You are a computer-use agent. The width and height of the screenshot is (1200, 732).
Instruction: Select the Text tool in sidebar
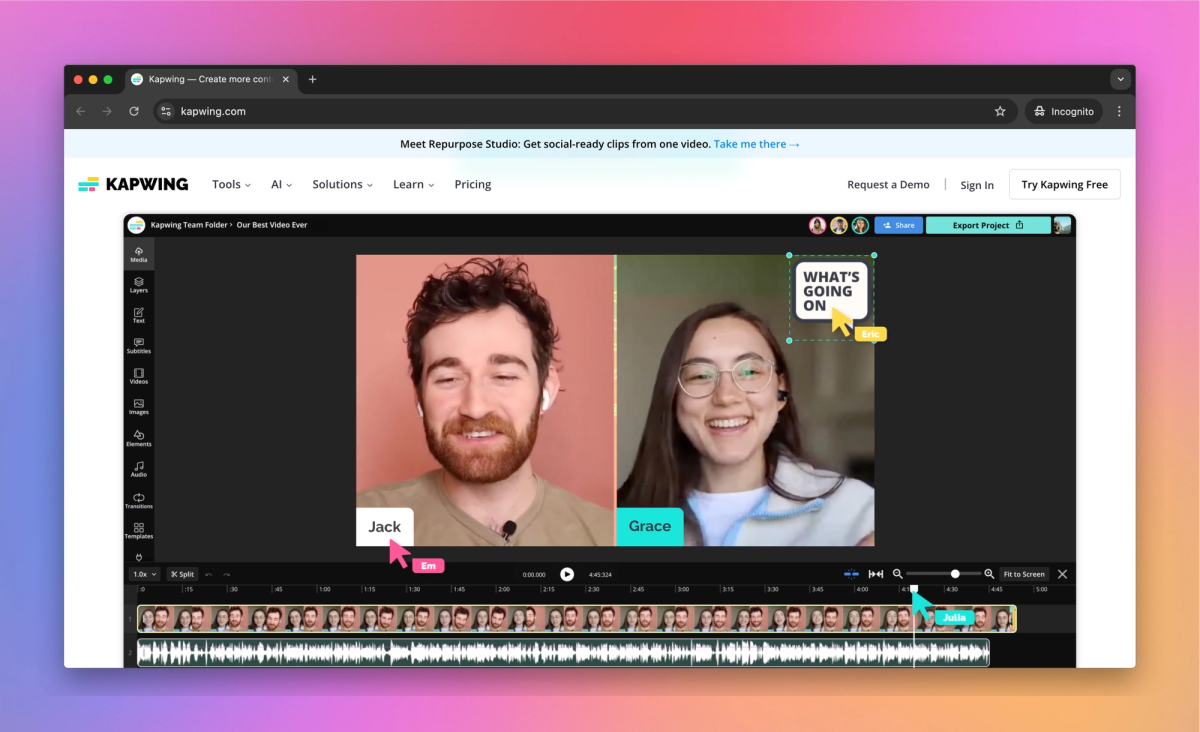coord(139,315)
